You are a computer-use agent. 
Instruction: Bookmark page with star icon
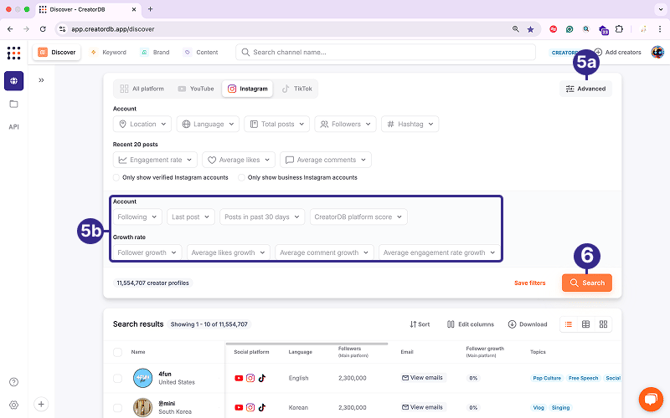[530, 29]
